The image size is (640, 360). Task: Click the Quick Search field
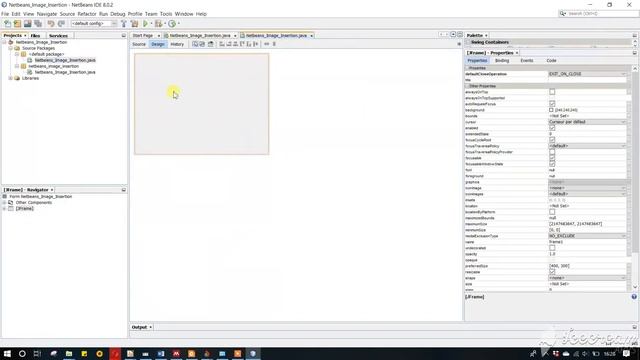[598, 14]
